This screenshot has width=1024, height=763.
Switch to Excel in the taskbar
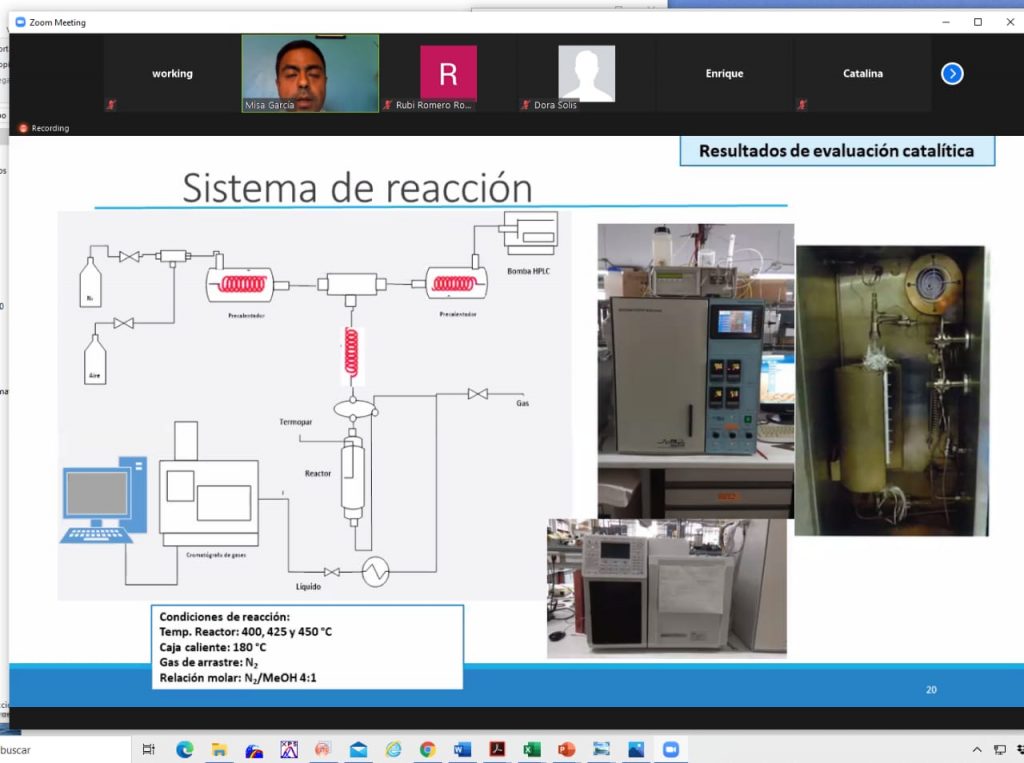click(x=531, y=749)
